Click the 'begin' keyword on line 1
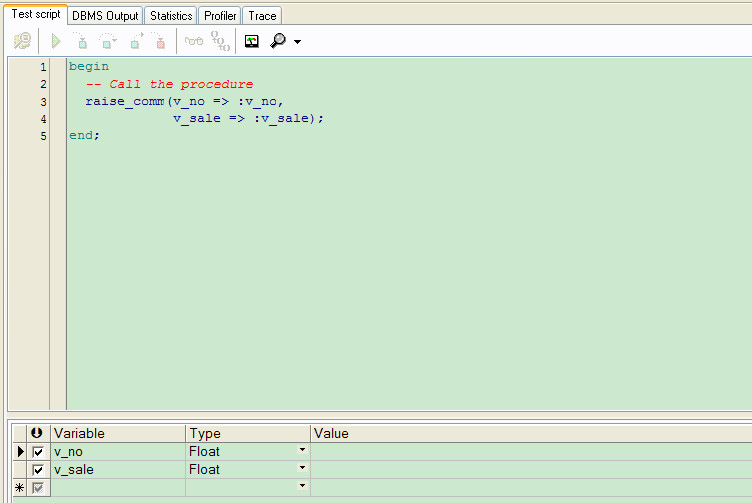 pos(89,66)
